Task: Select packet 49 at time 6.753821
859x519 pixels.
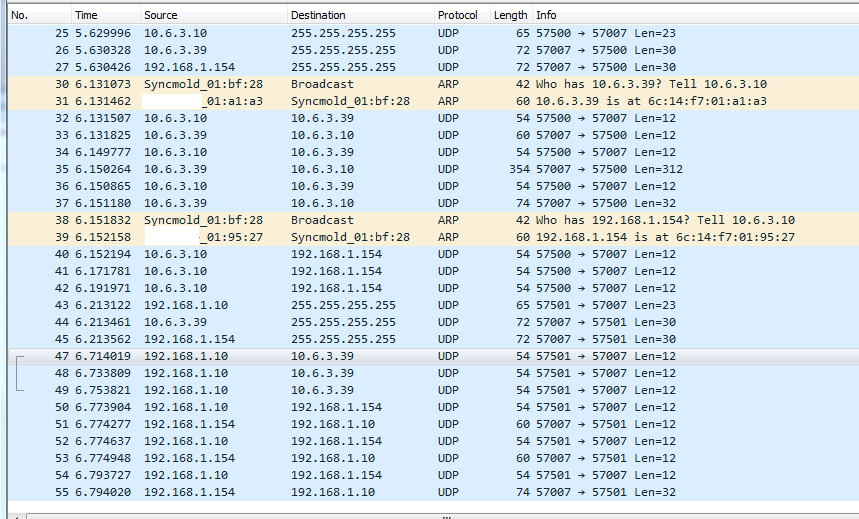Action: pos(433,390)
